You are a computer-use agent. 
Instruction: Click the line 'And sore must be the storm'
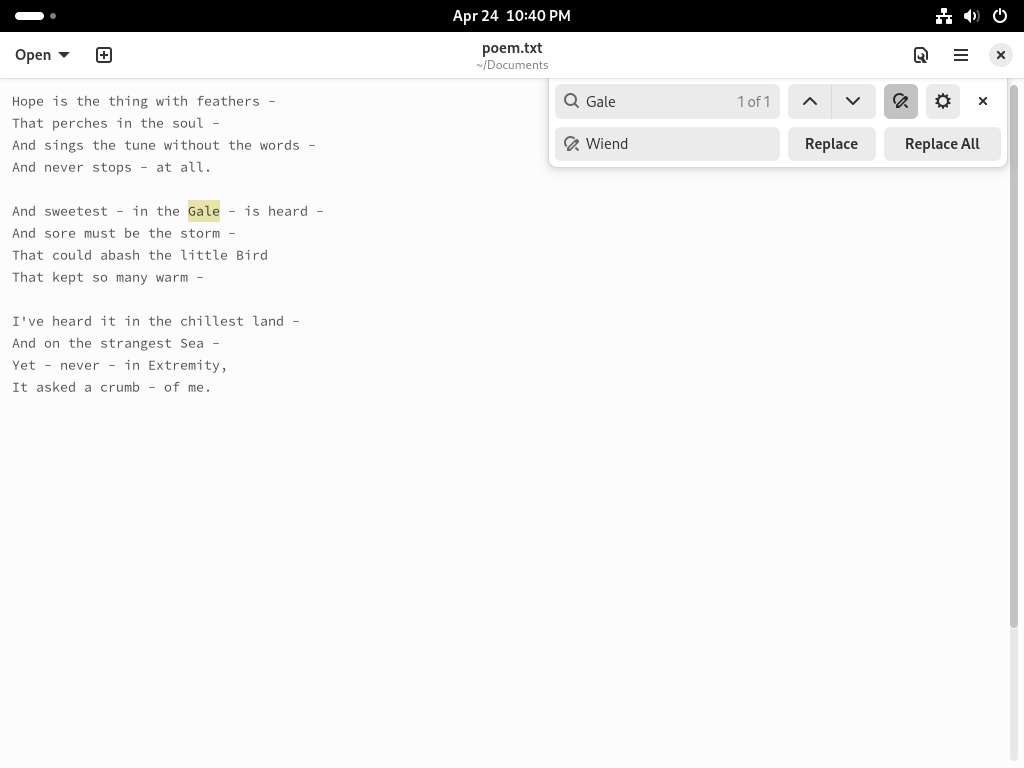123,233
